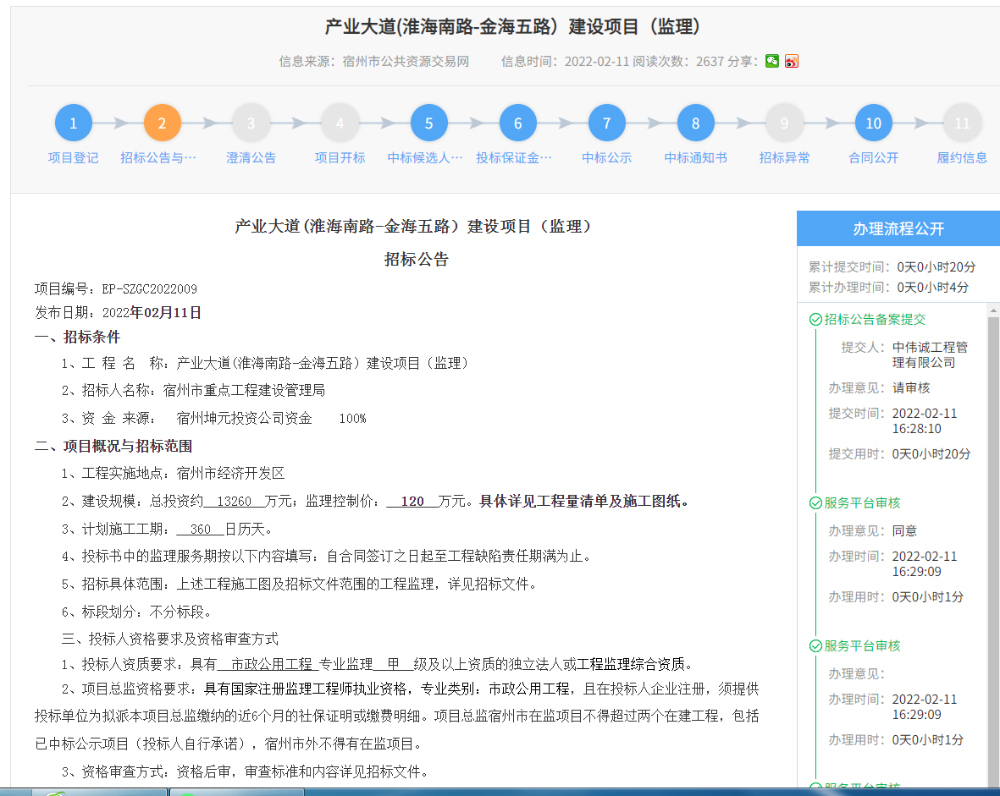Open the 招标异常 step
This screenshot has width=1000, height=796.
click(784, 158)
